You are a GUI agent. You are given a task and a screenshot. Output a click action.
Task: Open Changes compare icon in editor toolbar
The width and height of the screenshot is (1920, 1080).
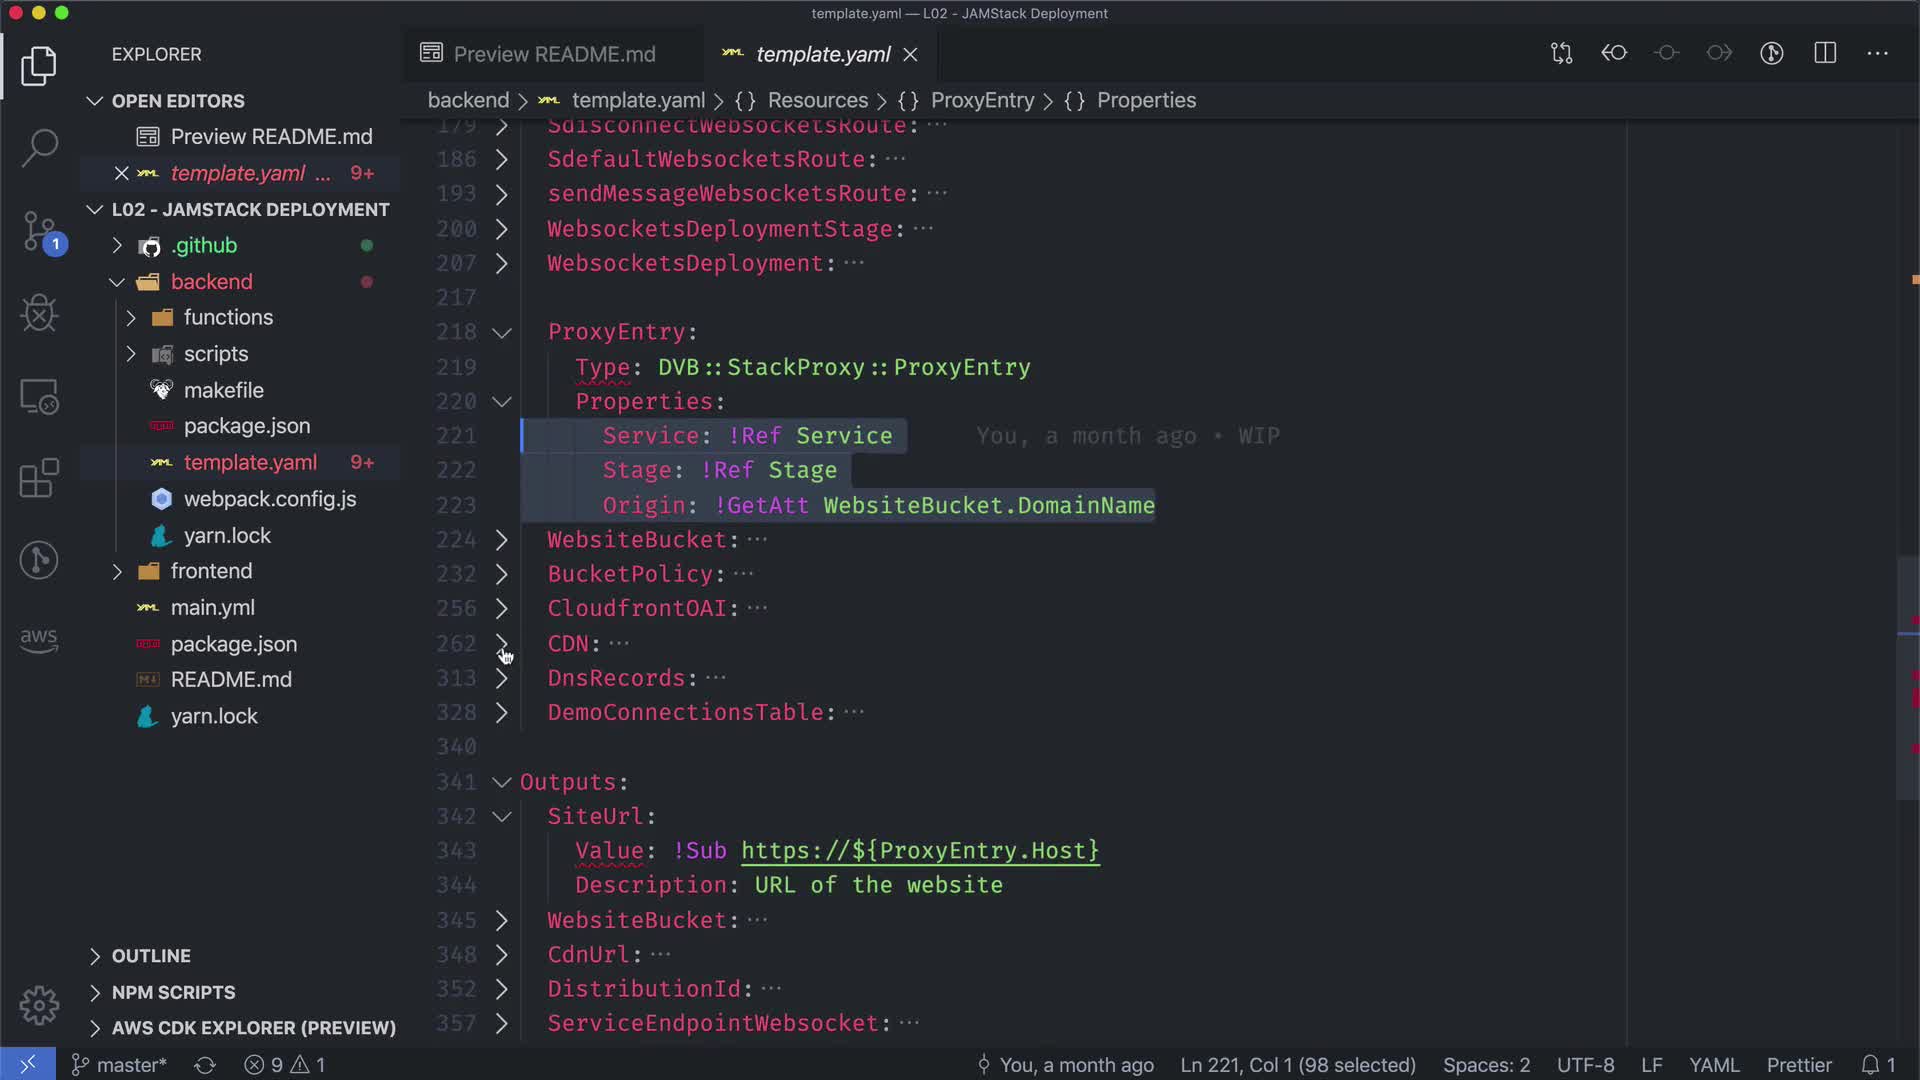pos(1561,54)
